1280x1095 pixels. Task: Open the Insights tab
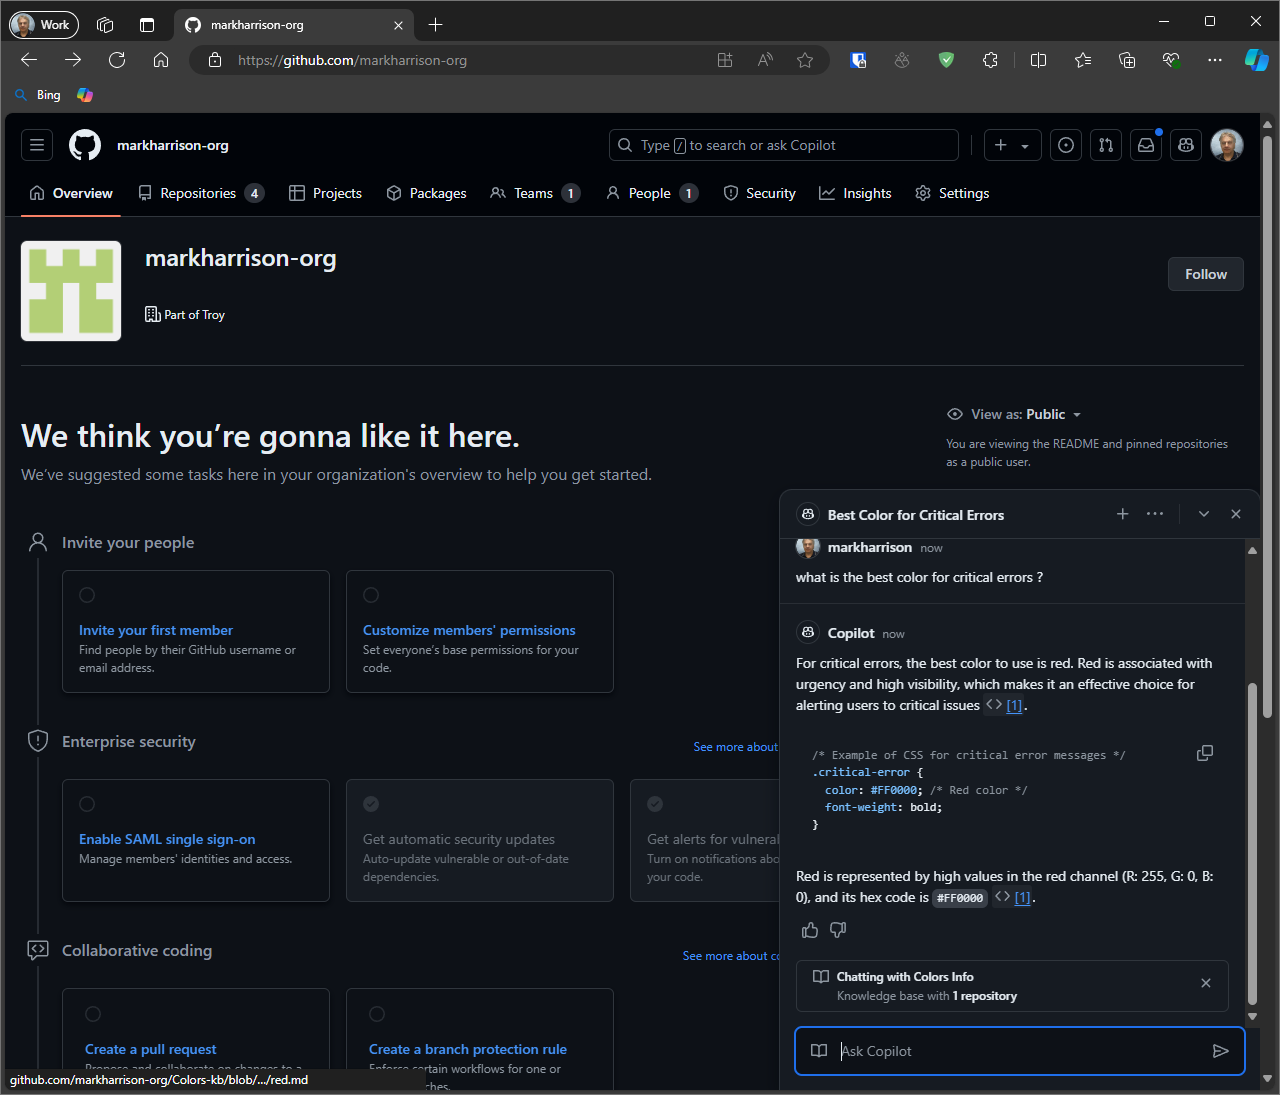point(856,193)
